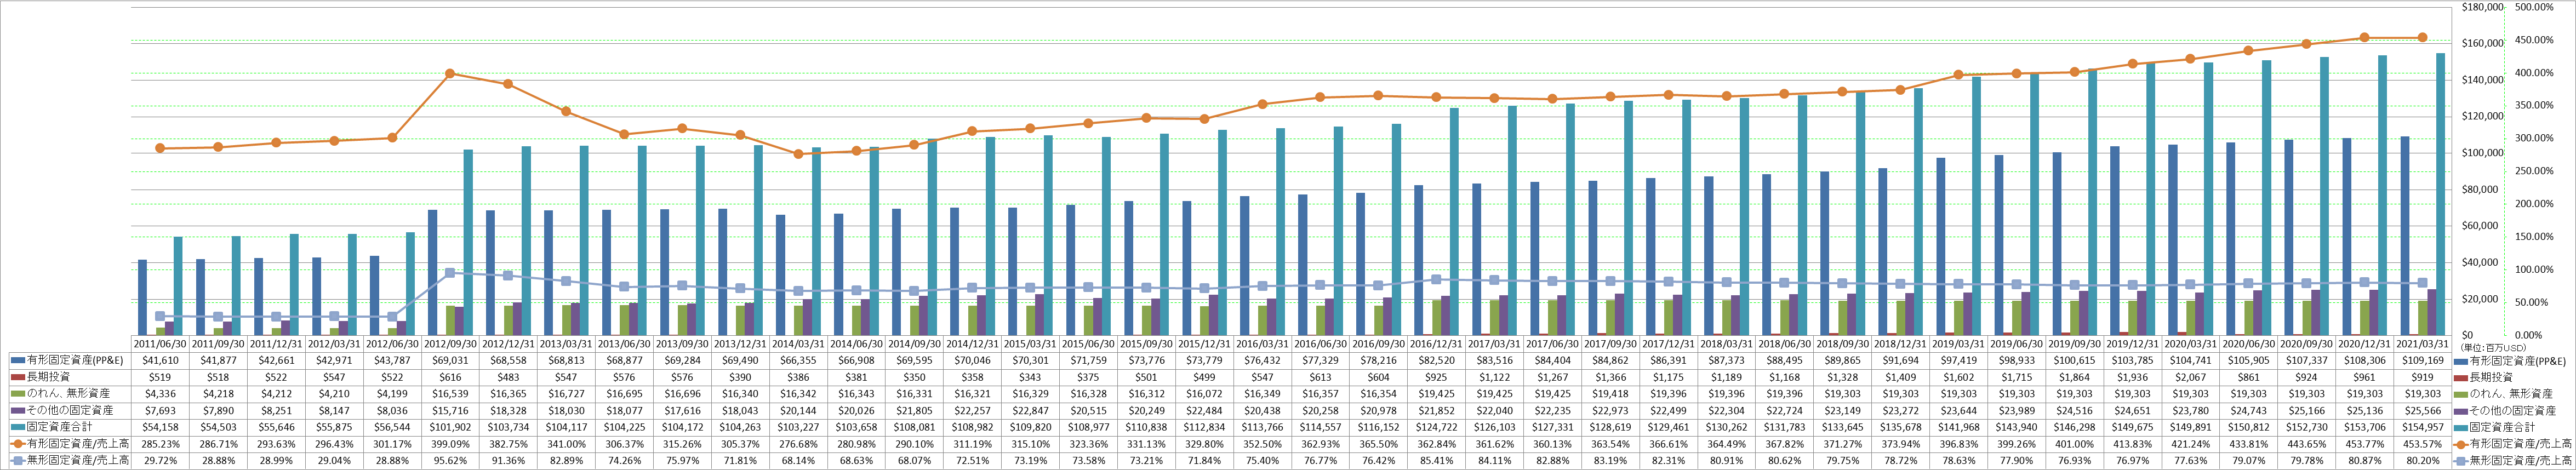Click the $519 long-term investment cell
Screen dimensions: 2576x470
pyautogui.click(x=160, y=377)
